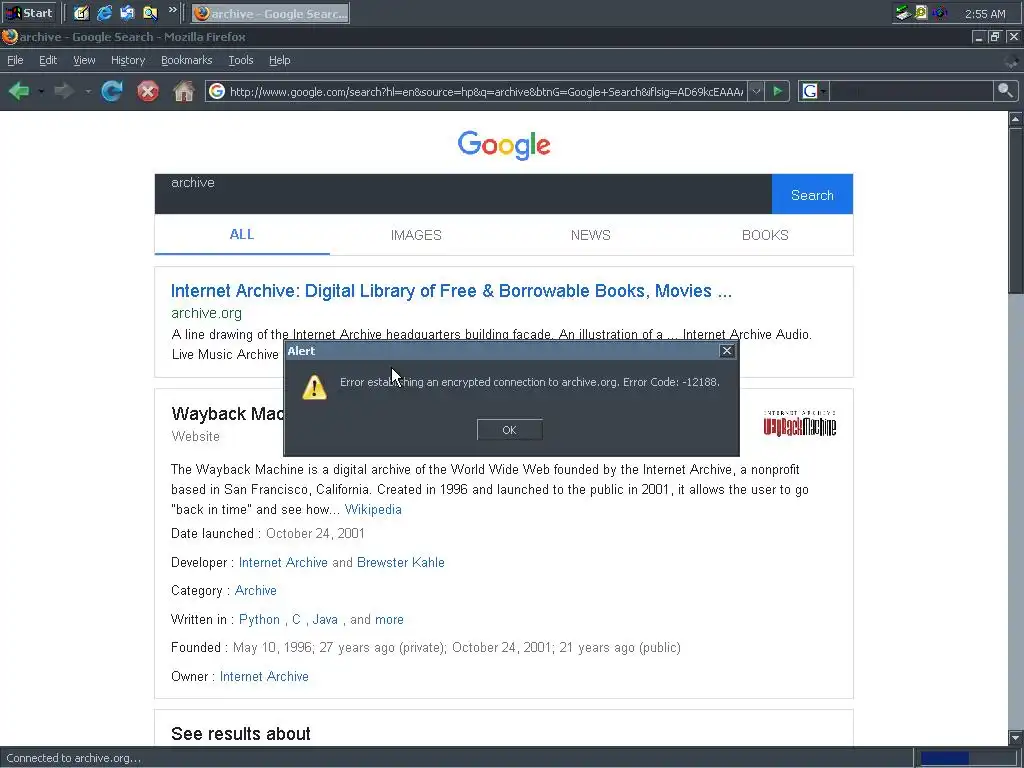The width and height of the screenshot is (1024, 768).
Task: Launch Internet Explorer from quick launch
Action: pyautogui.click(x=104, y=12)
